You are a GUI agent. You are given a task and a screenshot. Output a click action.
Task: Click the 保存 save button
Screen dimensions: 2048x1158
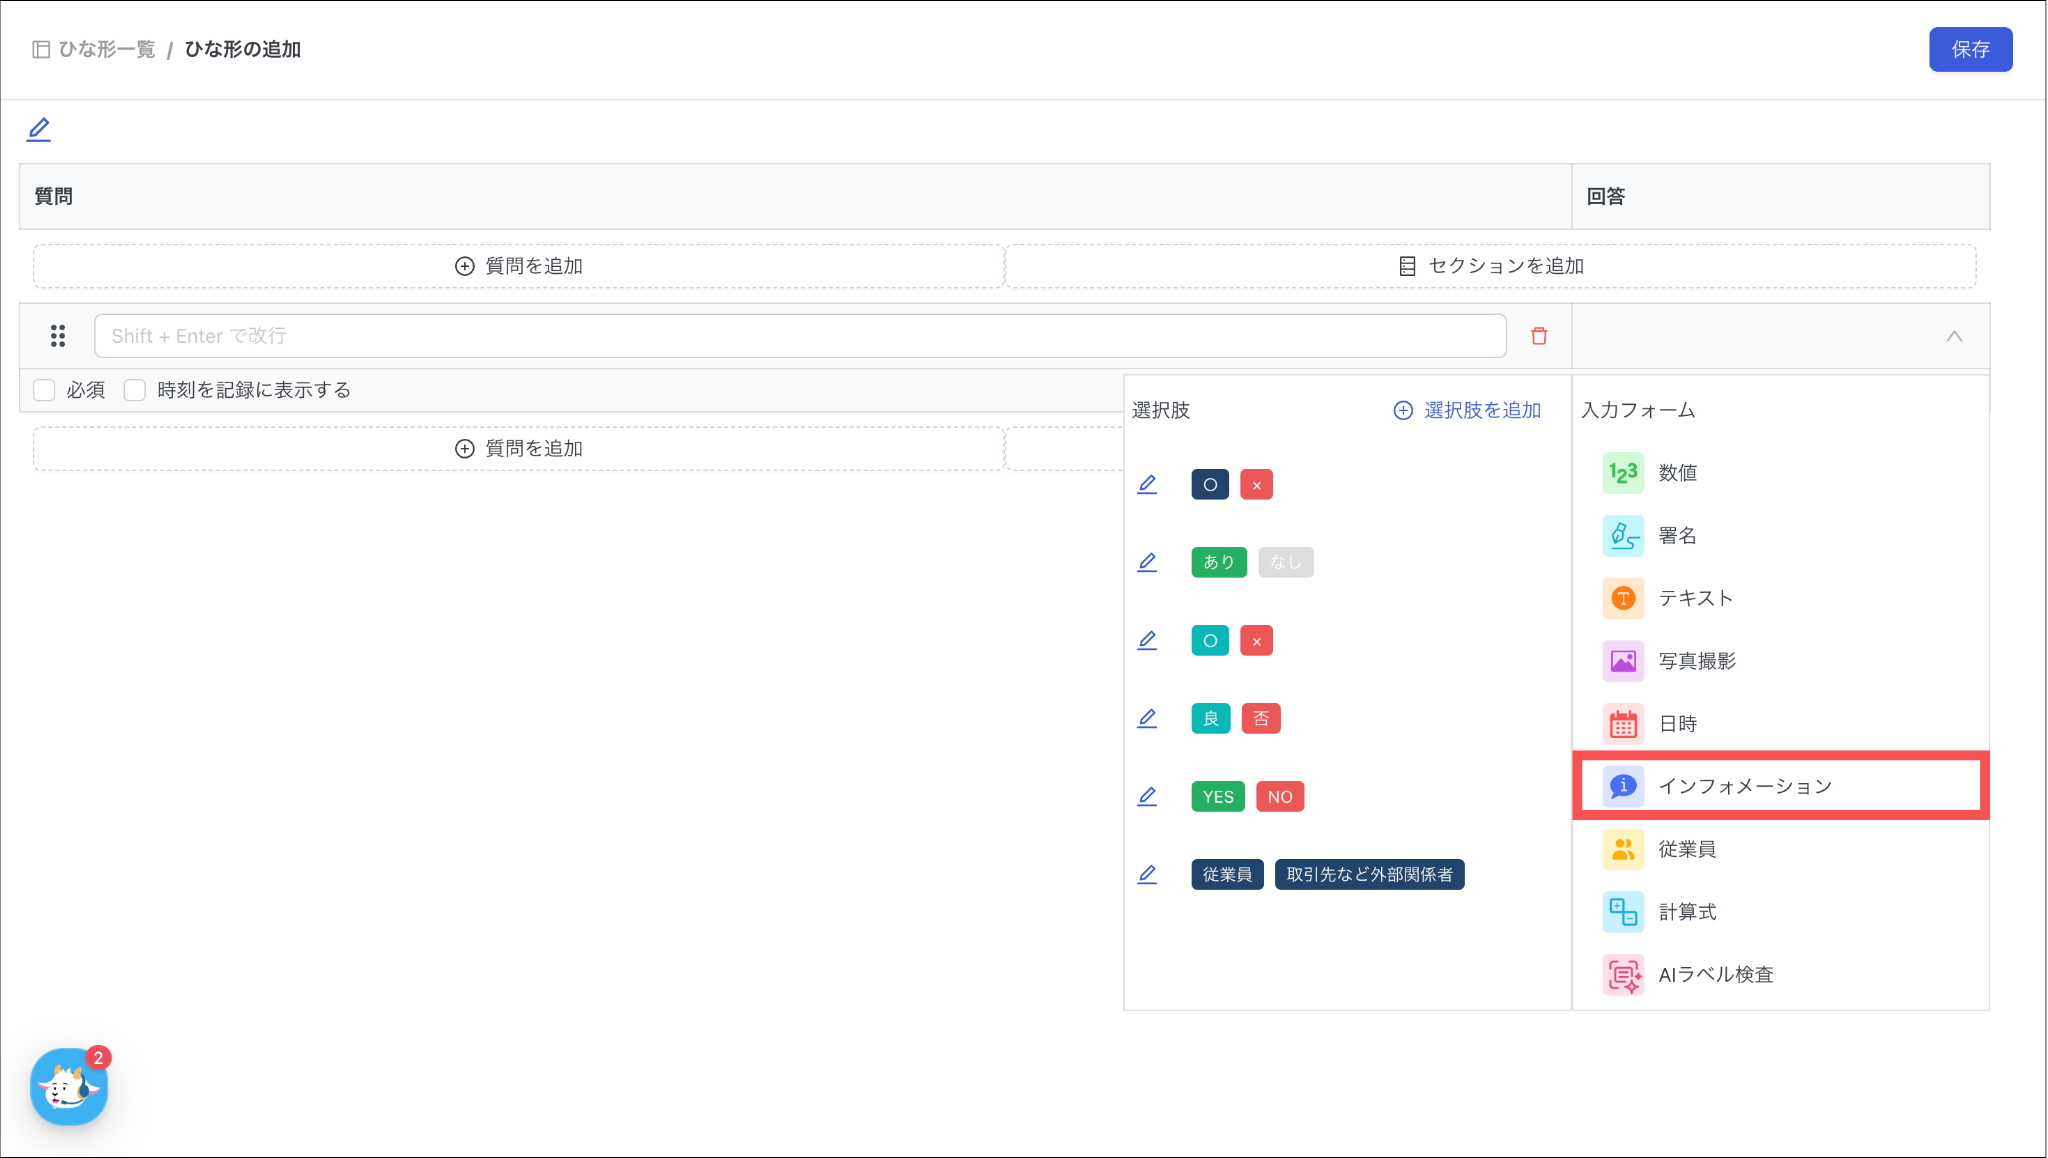(1969, 50)
